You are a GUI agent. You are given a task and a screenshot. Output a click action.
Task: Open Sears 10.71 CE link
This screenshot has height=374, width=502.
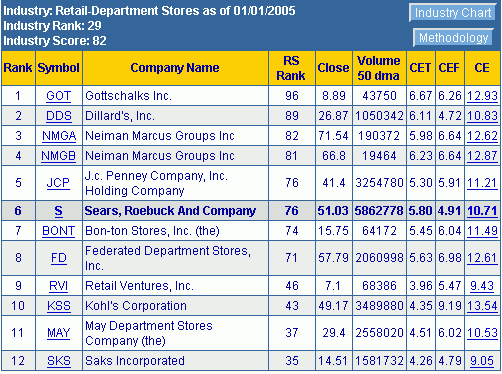click(482, 211)
